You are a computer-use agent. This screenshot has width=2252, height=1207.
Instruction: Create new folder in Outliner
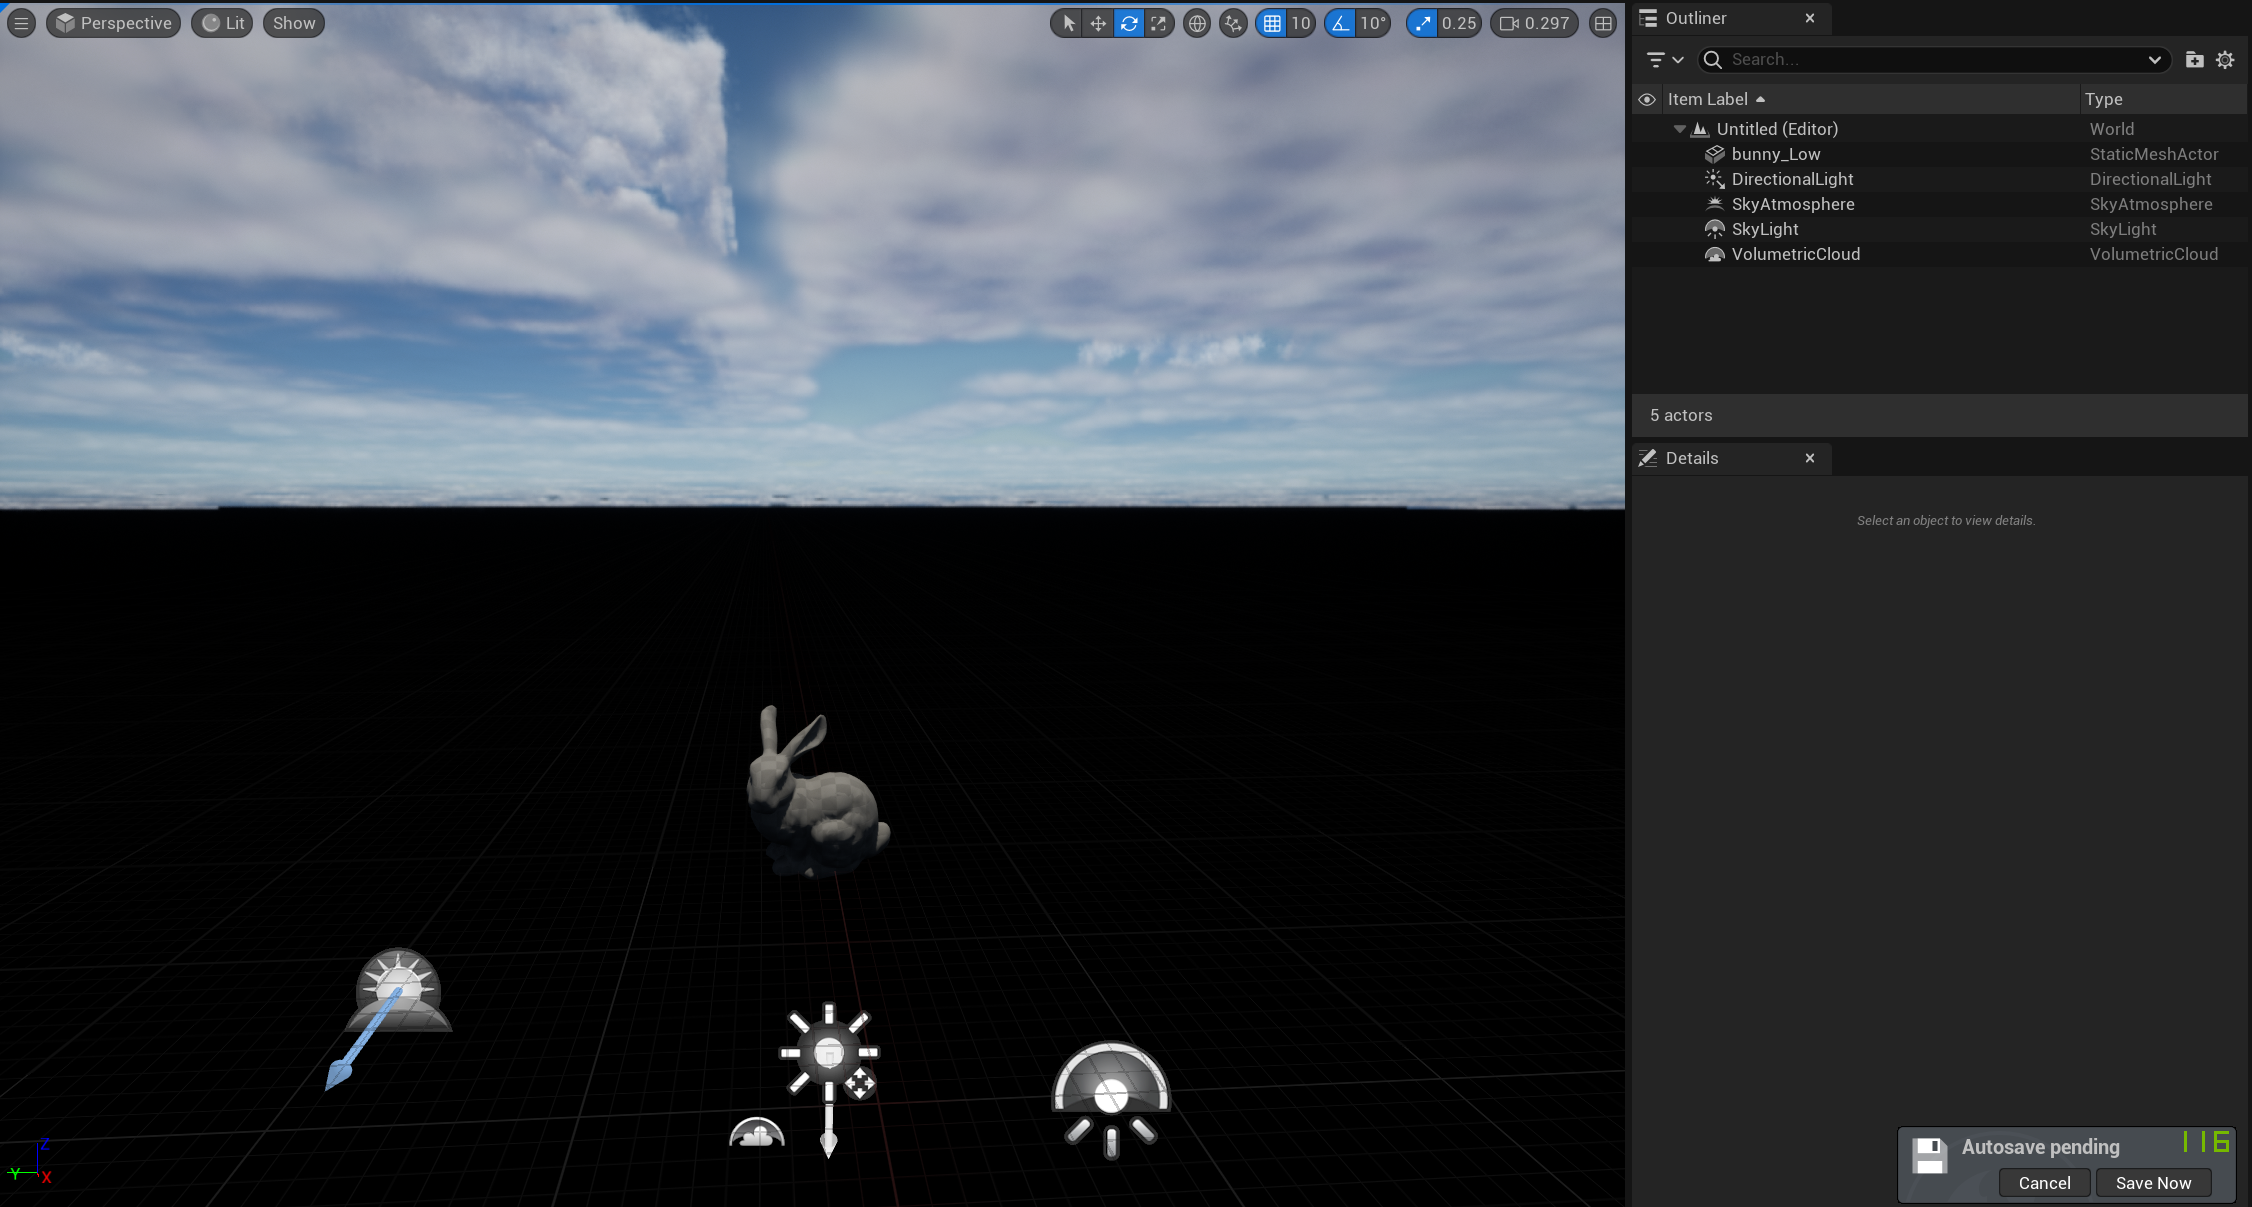pos(2194,60)
